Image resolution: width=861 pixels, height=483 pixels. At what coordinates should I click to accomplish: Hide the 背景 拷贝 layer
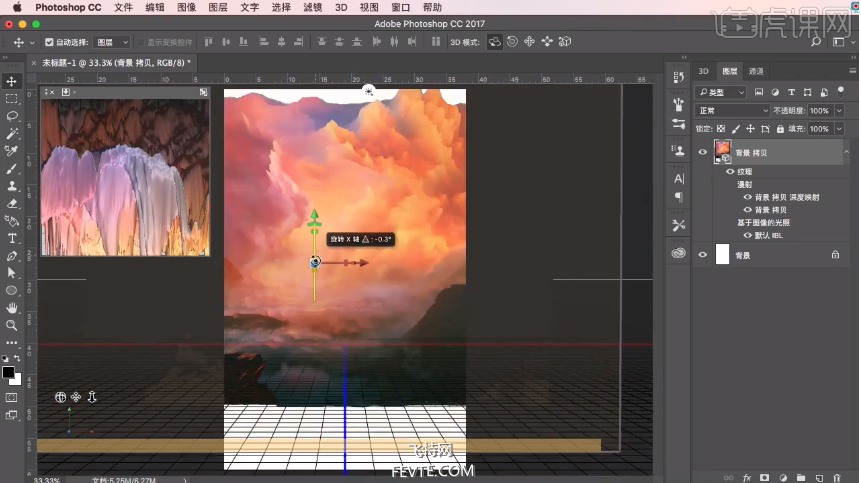tap(702, 152)
